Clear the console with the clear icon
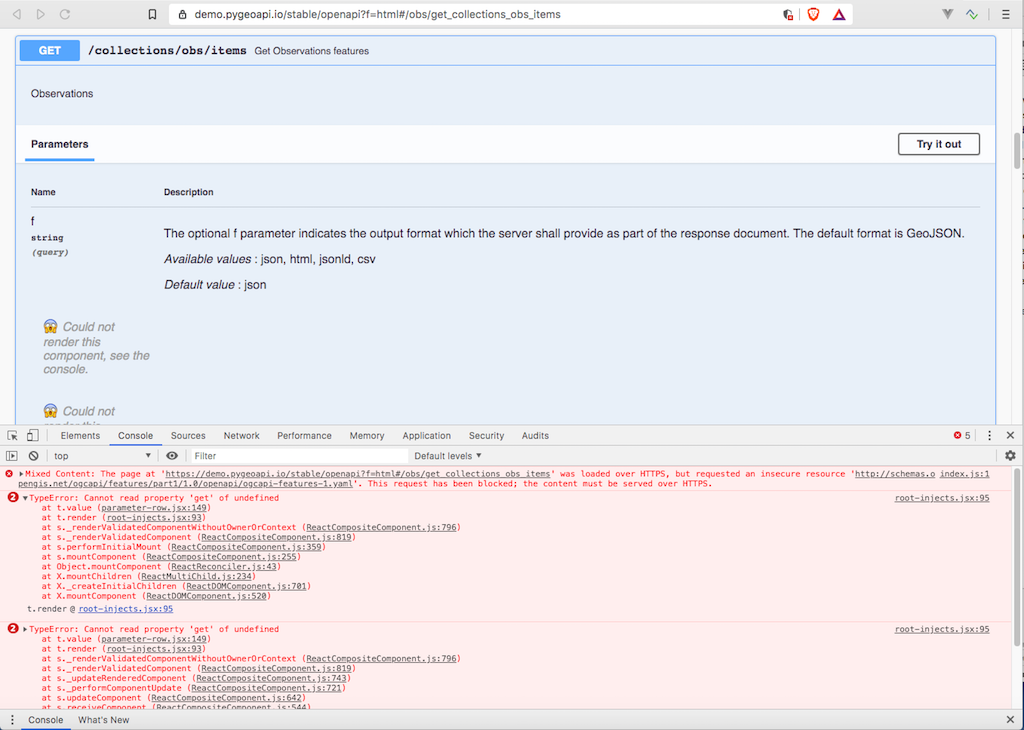The image size is (1024, 730). tap(33, 456)
